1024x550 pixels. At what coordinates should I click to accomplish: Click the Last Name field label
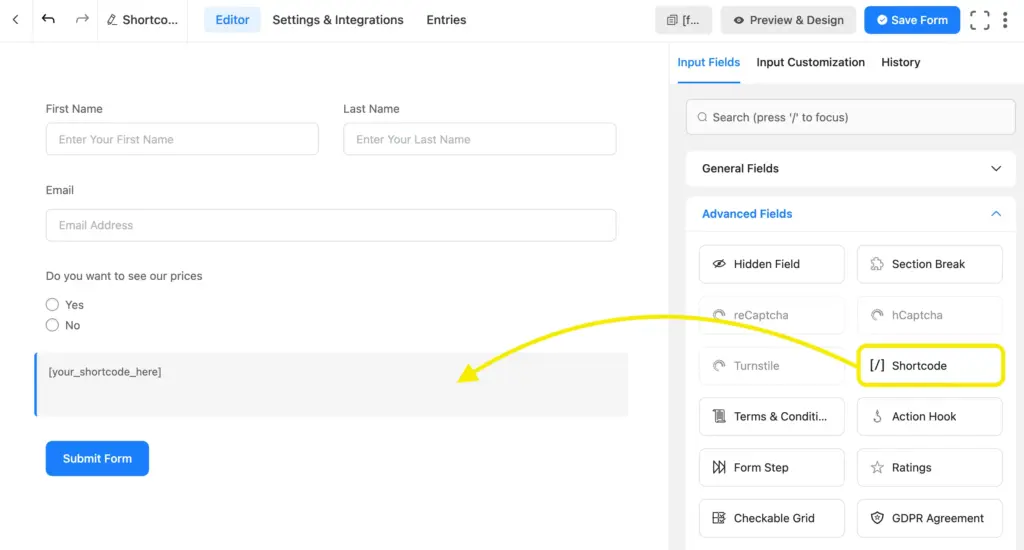click(x=371, y=109)
